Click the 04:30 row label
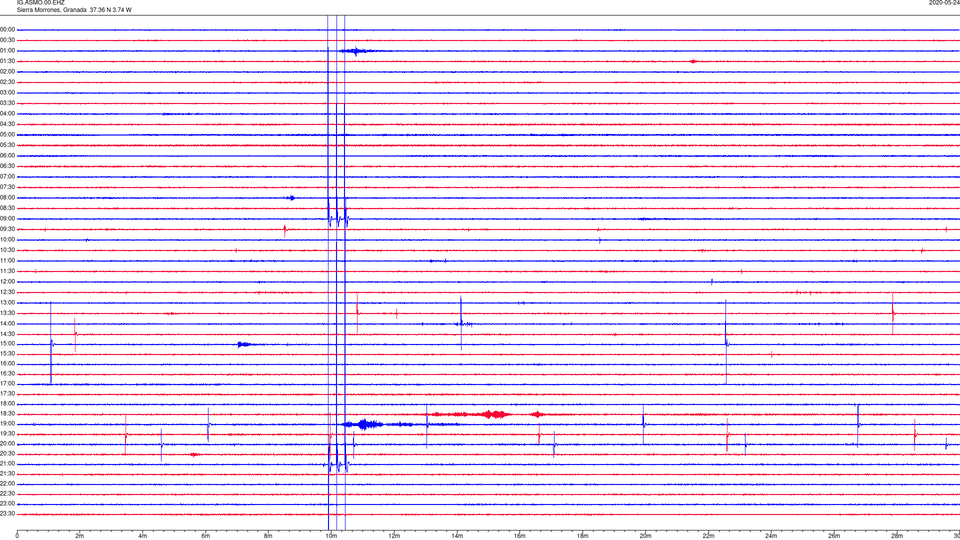 click(x=7, y=124)
